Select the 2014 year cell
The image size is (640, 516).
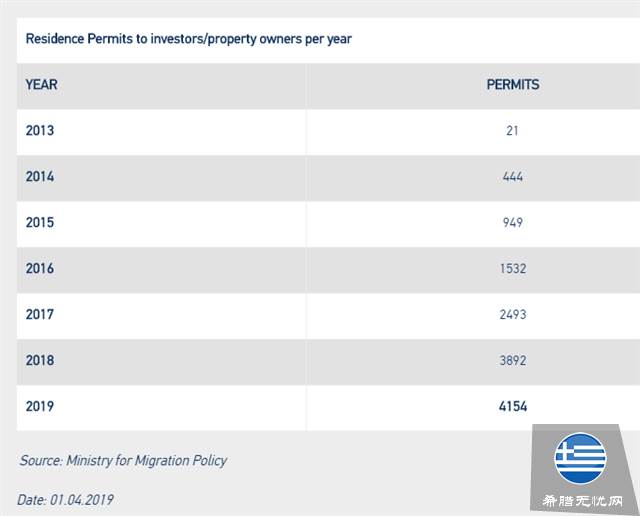coord(40,177)
